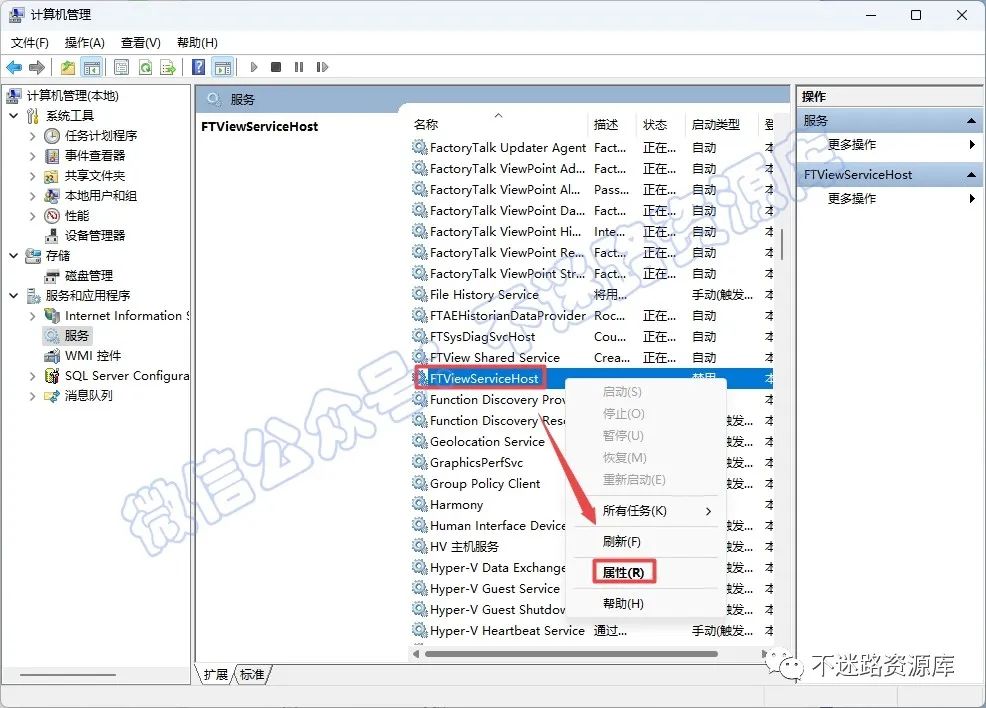
Task: Click the Forward arrow toolbar icon
Action: coord(37,67)
